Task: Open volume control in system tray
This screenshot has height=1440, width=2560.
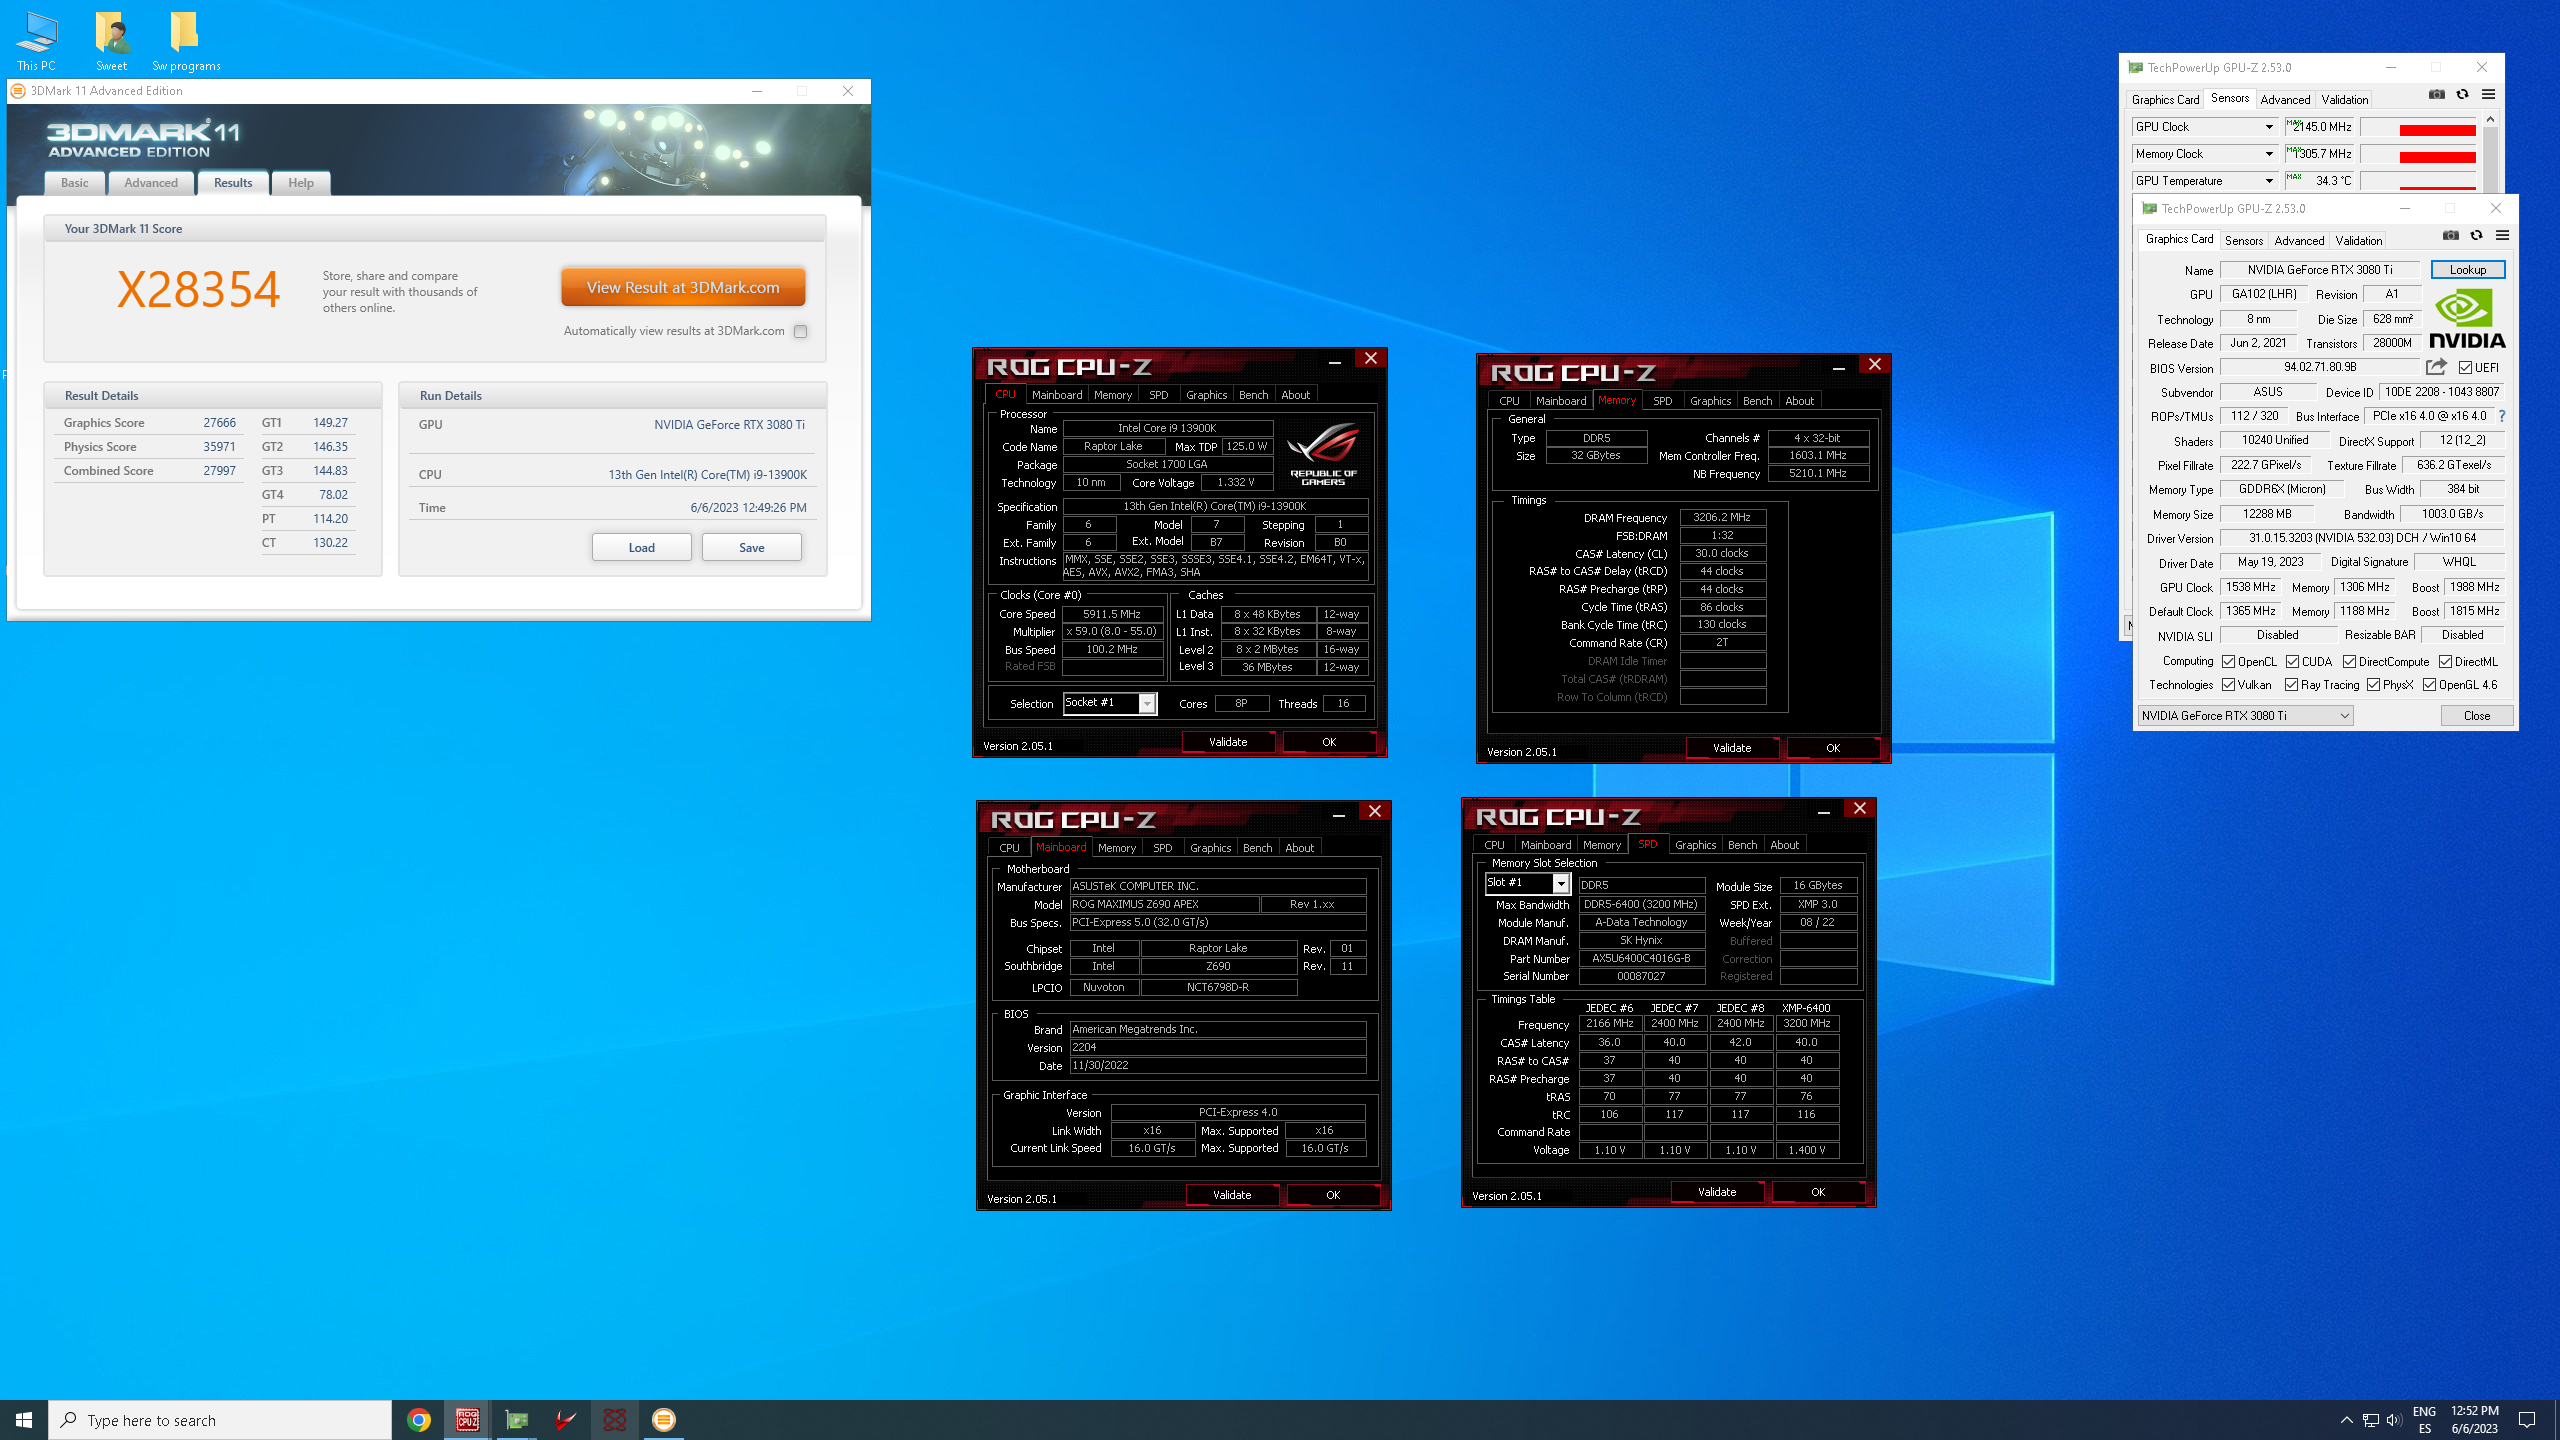Action: coord(2394,1420)
